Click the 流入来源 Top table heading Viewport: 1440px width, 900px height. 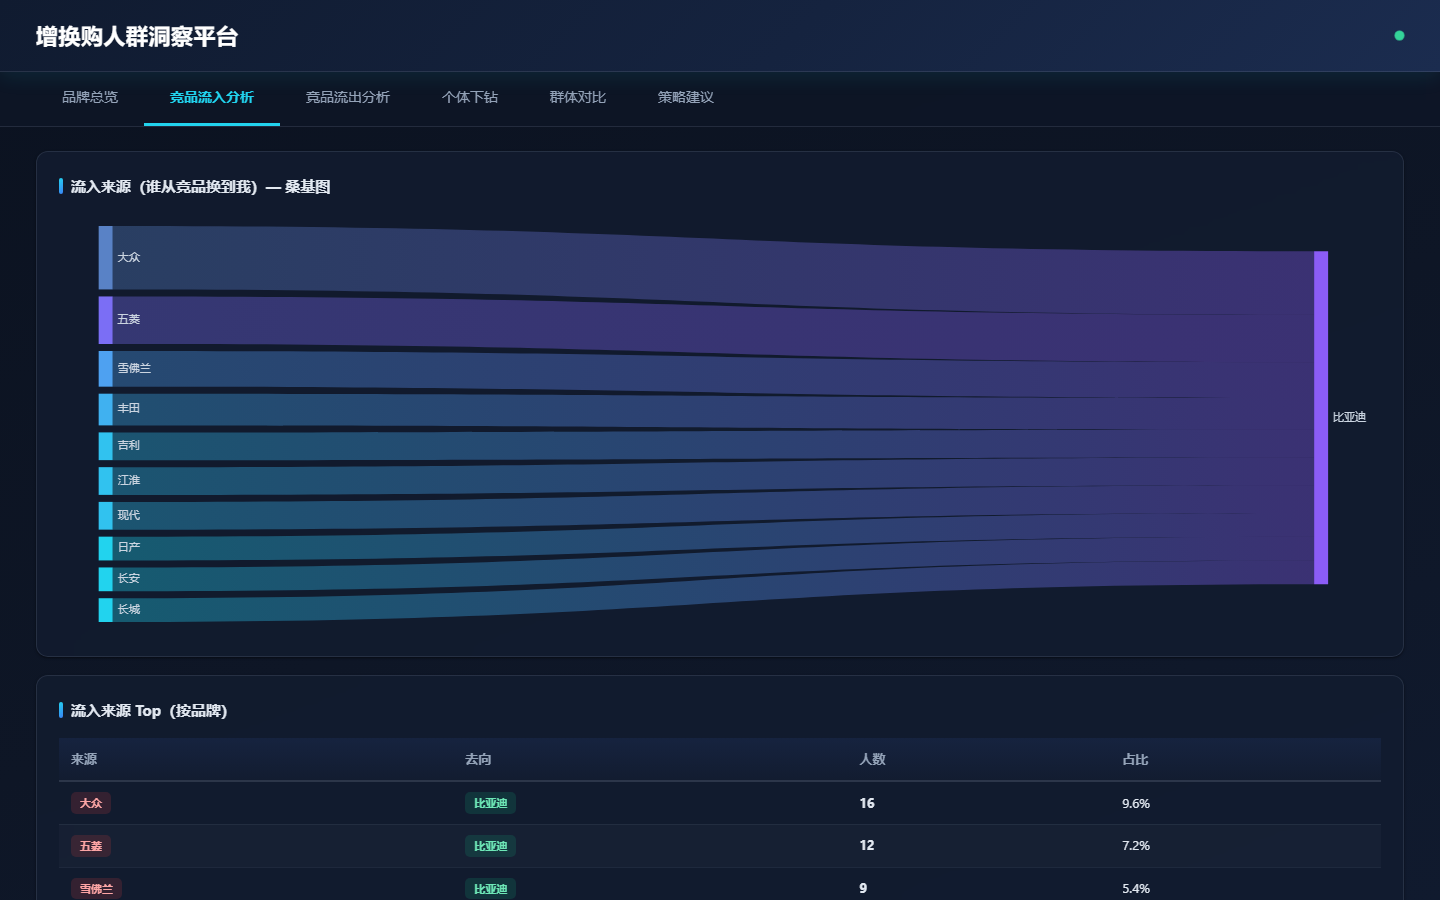149,711
